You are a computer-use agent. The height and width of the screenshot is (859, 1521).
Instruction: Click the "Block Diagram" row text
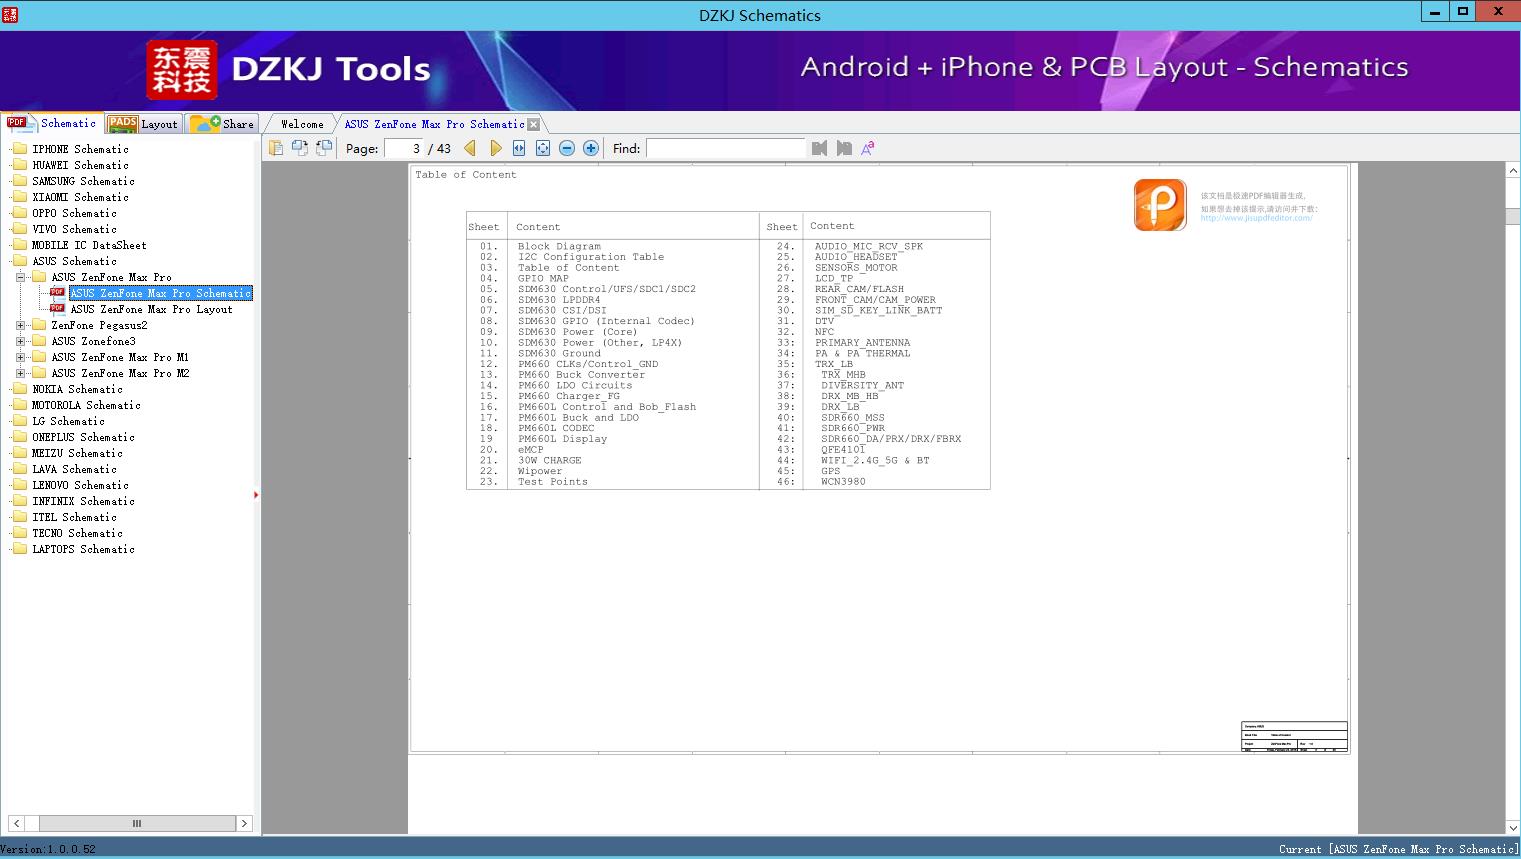[559, 246]
